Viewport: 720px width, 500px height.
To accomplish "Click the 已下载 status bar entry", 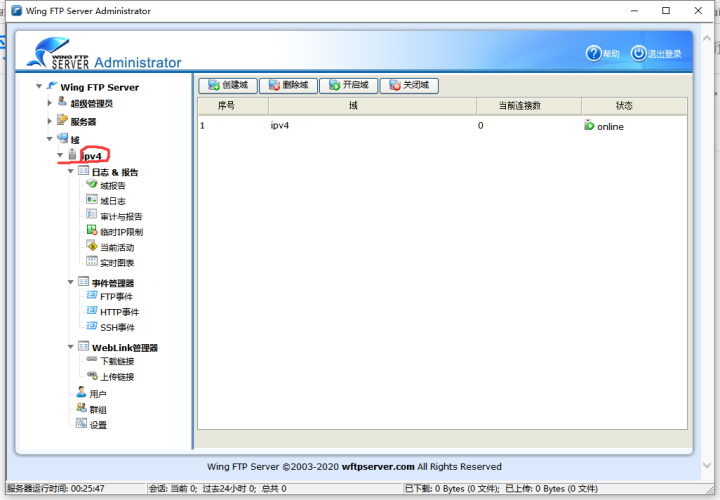I will pos(501,489).
